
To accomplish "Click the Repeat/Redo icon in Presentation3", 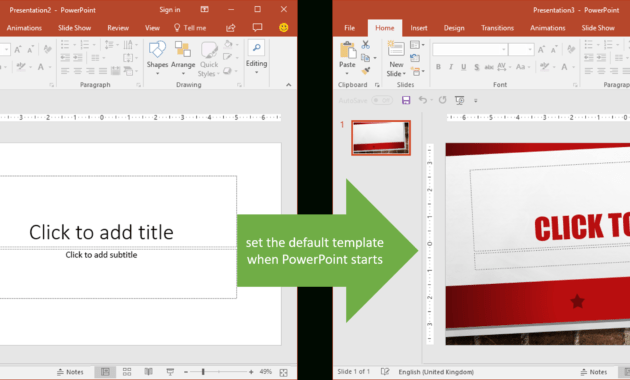I will coord(442,100).
